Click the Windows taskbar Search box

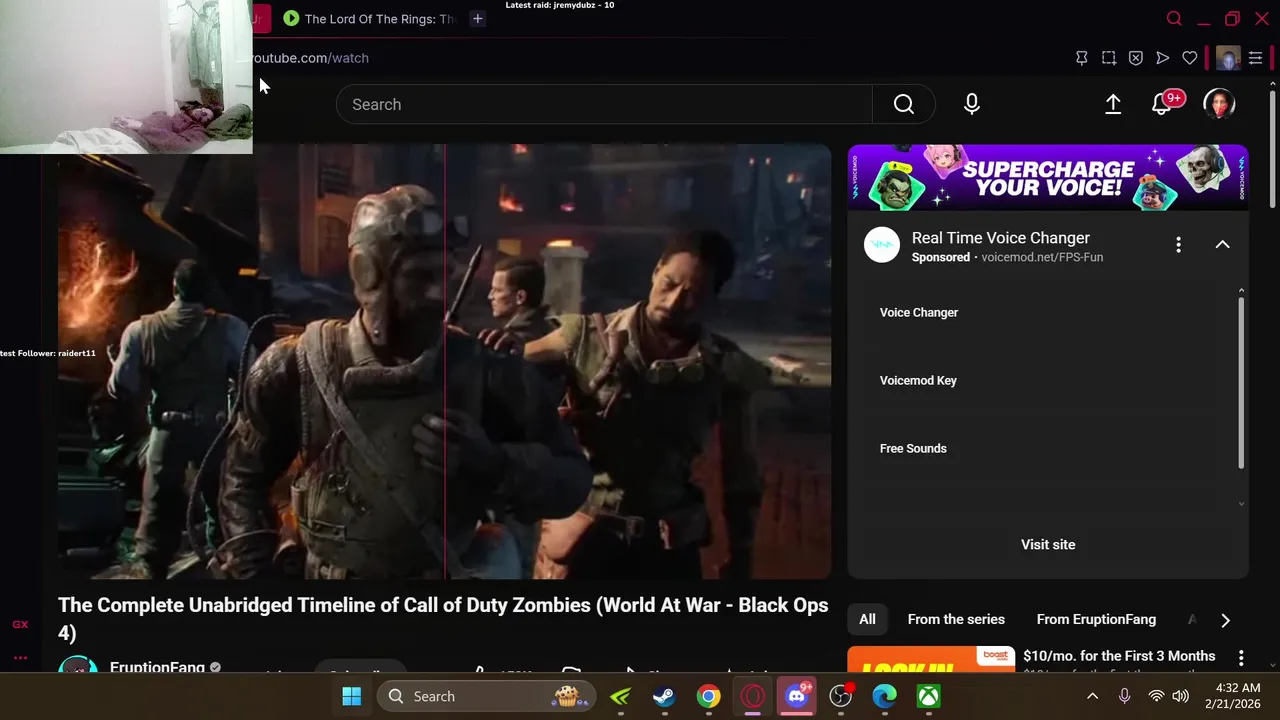486,696
